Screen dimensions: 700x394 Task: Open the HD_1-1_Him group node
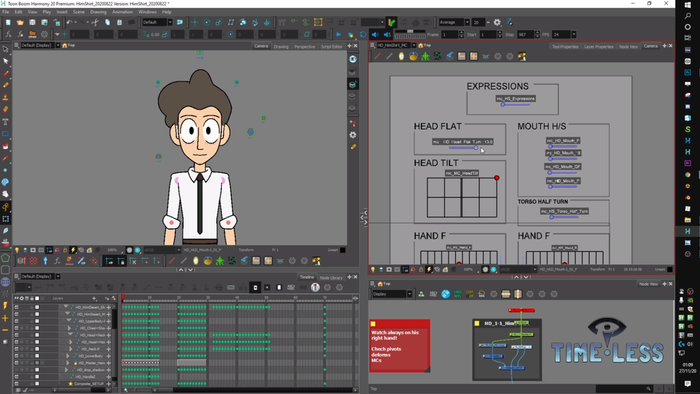click(507, 350)
